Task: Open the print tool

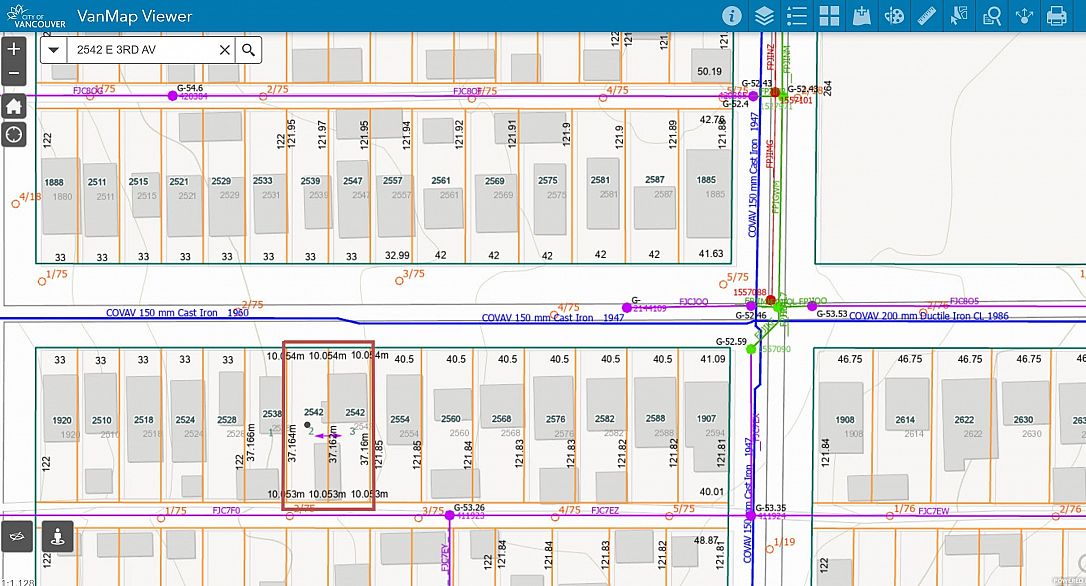Action: coord(1056,16)
